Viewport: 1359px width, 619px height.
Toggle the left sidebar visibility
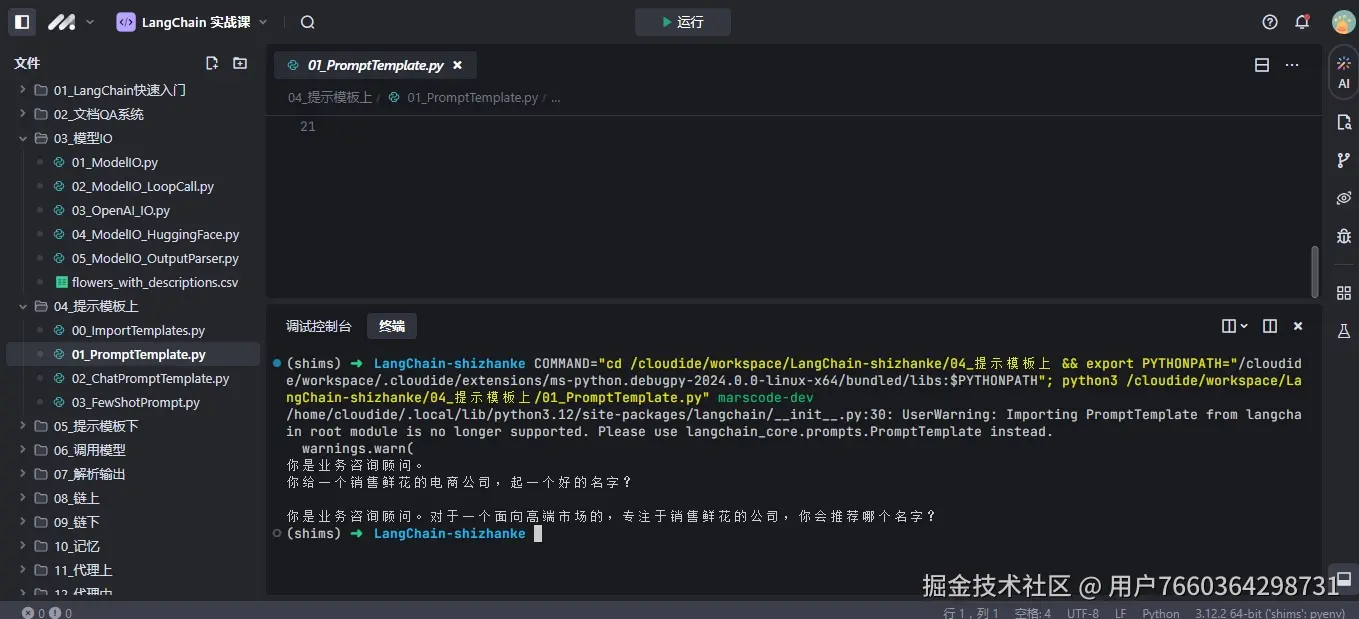pos(21,20)
